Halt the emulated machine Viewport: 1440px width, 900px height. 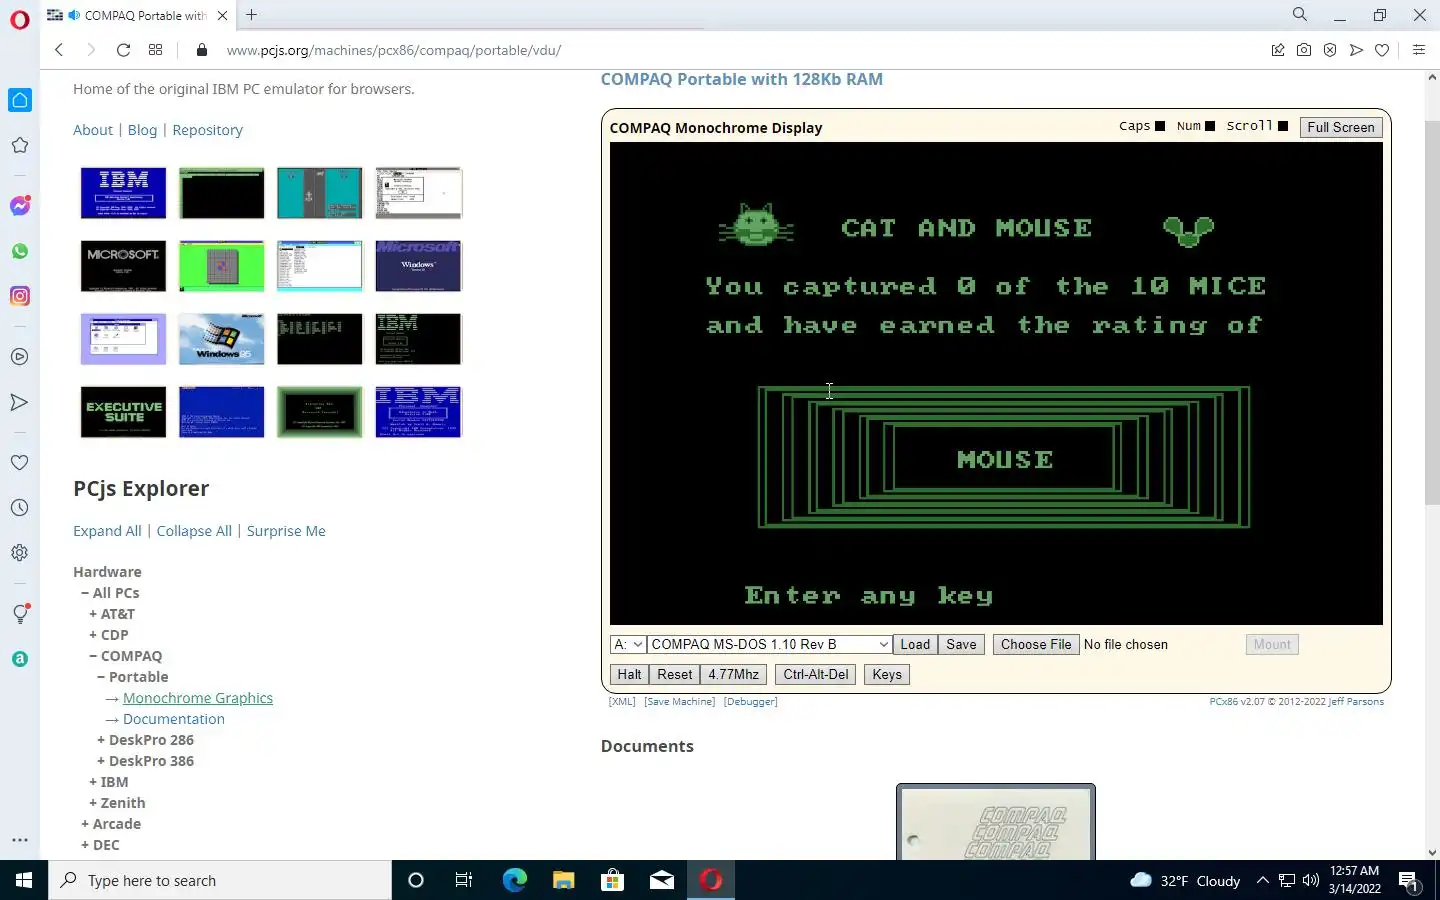coord(629,675)
